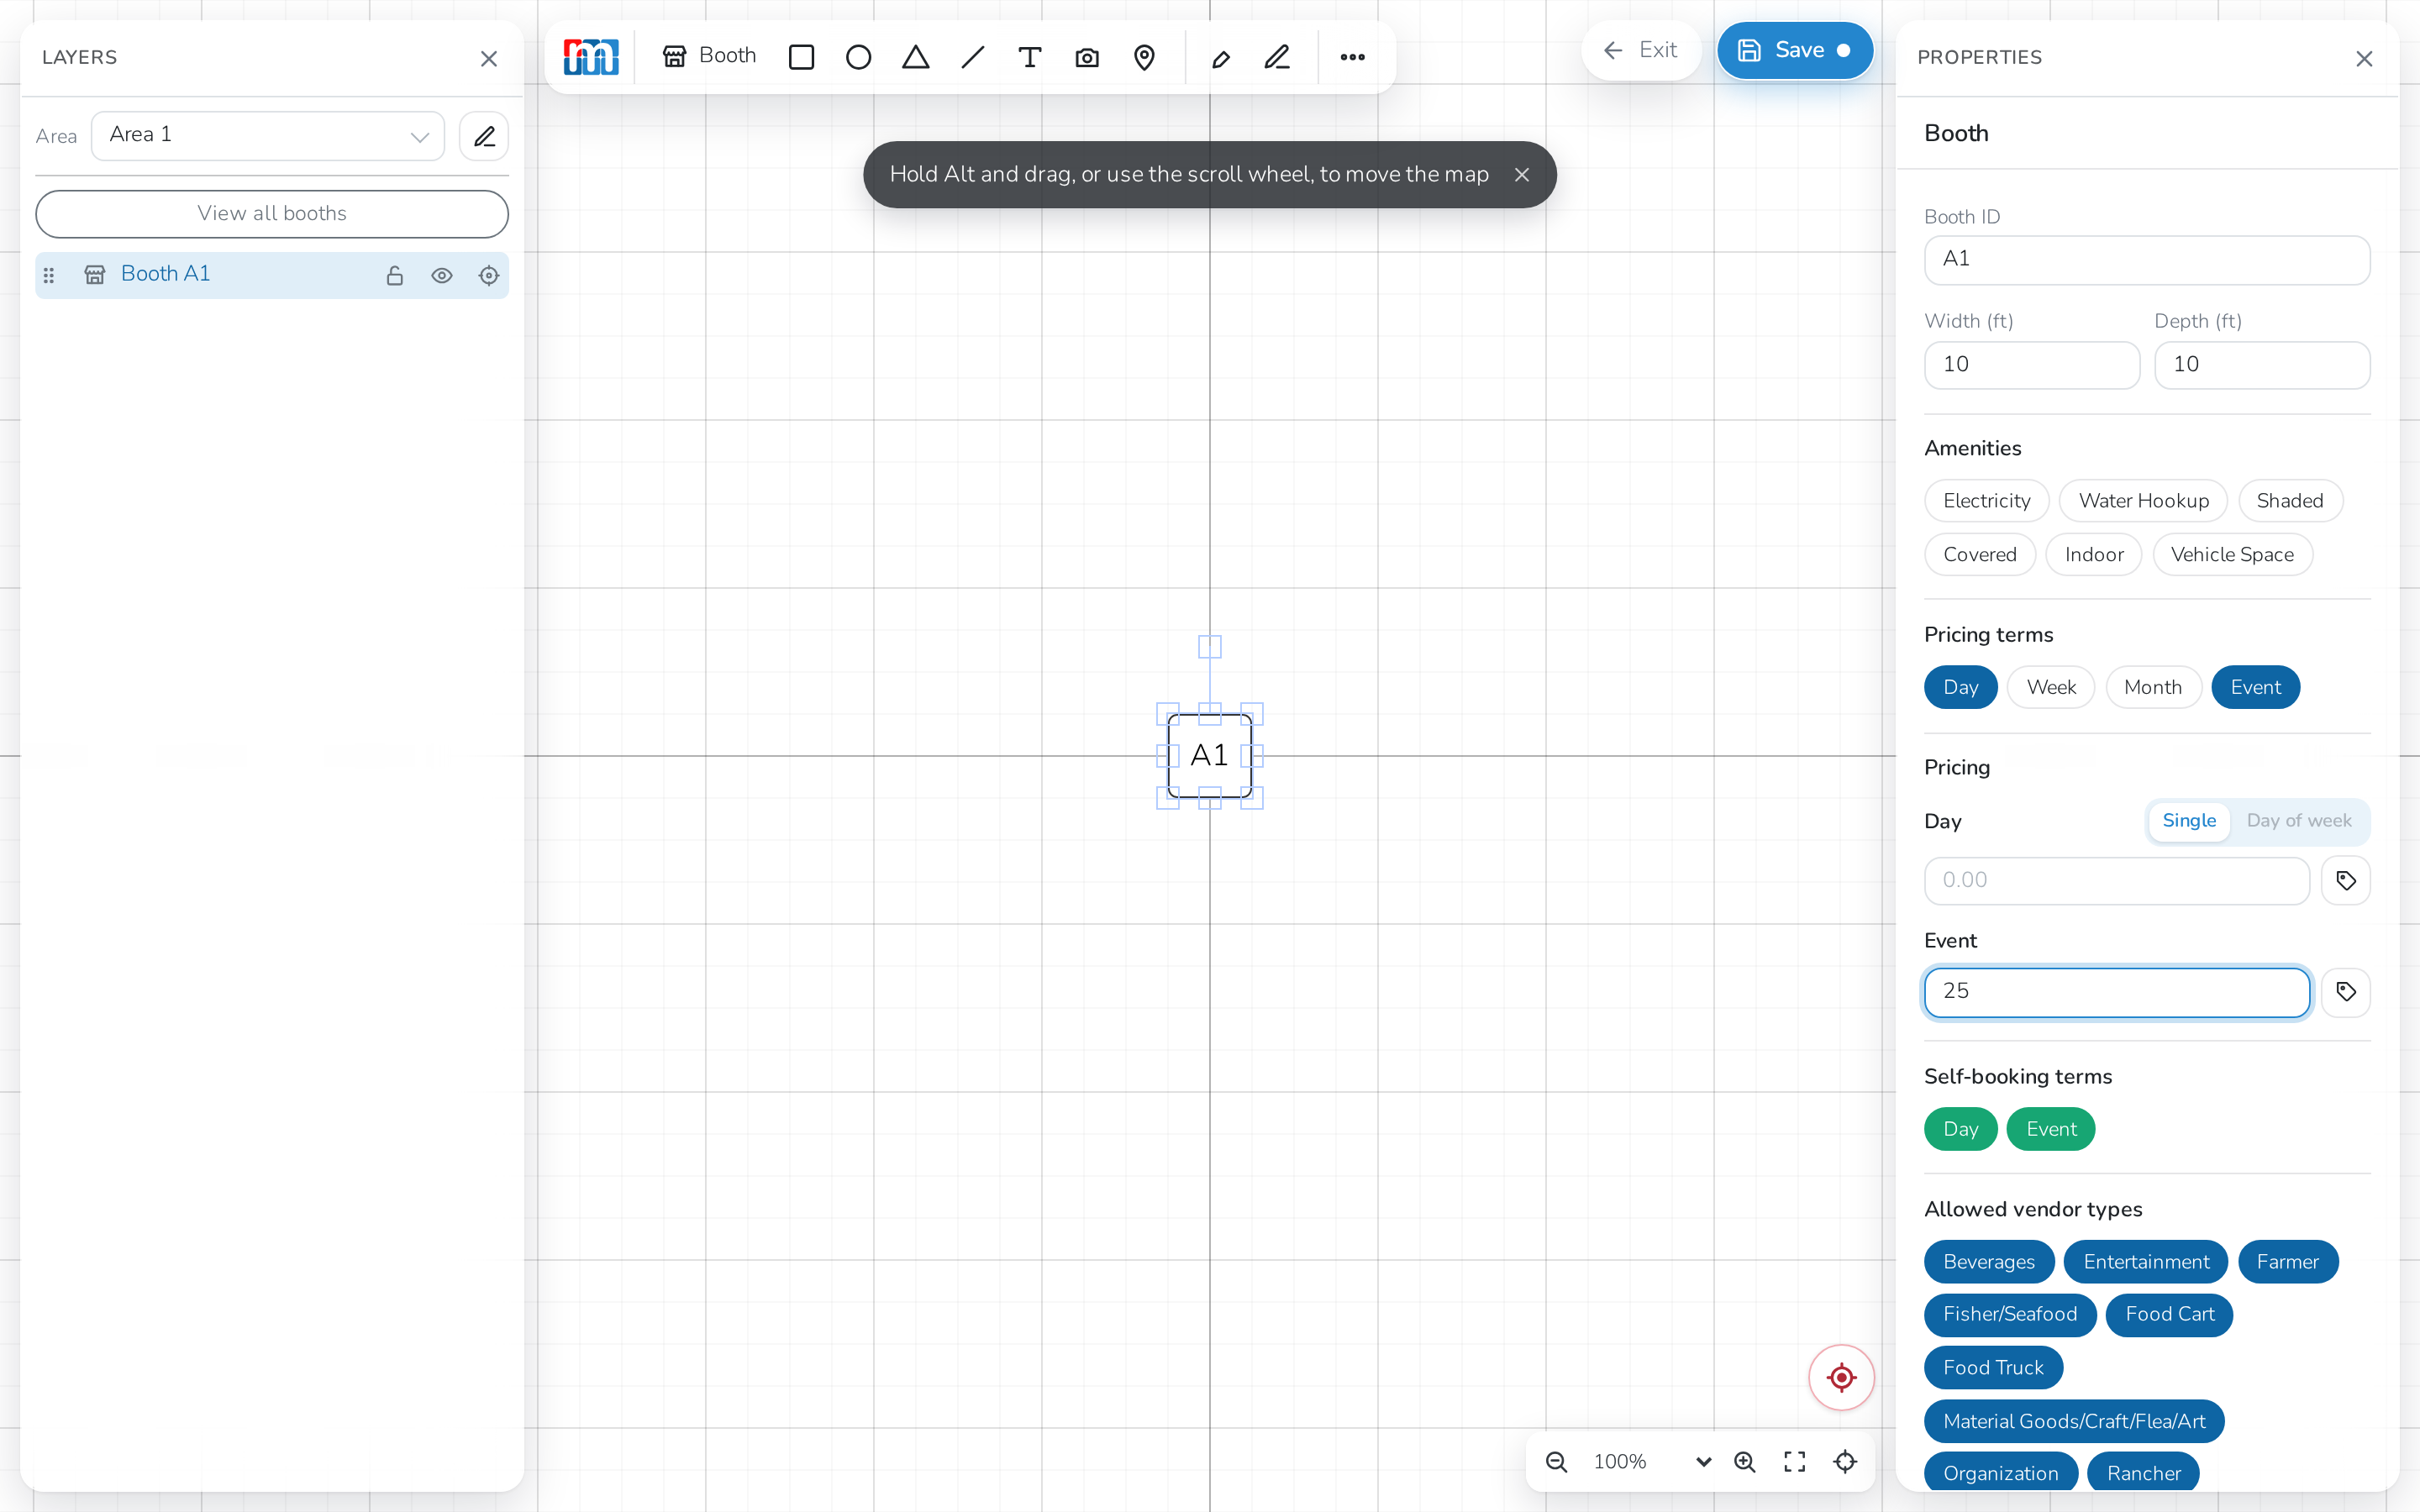Switch Day pricing to Single
The width and height of the screenshot is (2420, 1512).
2189,821
